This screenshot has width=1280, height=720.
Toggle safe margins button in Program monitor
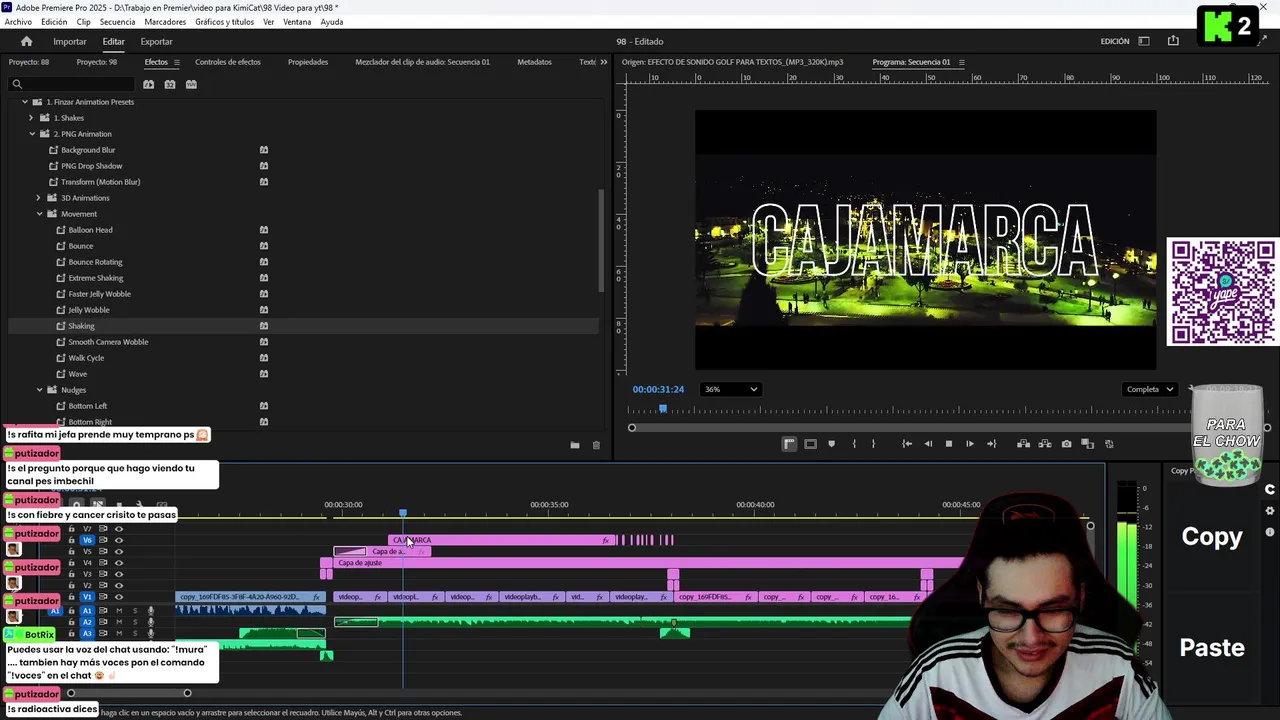(x=810, y=444)
